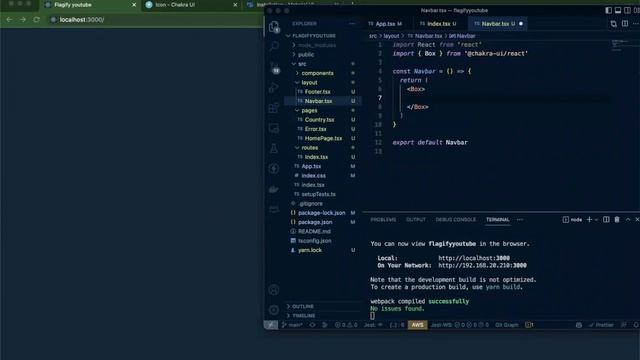Image resolution: width=640 pixels, height=360 pixels.
Task: Expand the node_modules folder
Action: coord(314,45)
